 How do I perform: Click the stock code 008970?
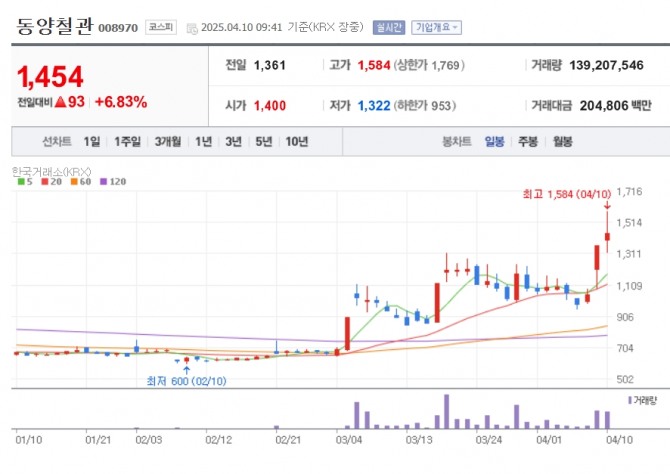coord(118,28)
